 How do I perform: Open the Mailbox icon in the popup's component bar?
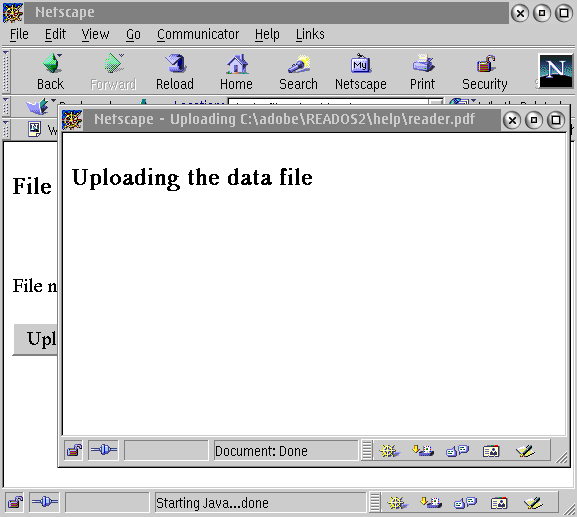[423, 450]
